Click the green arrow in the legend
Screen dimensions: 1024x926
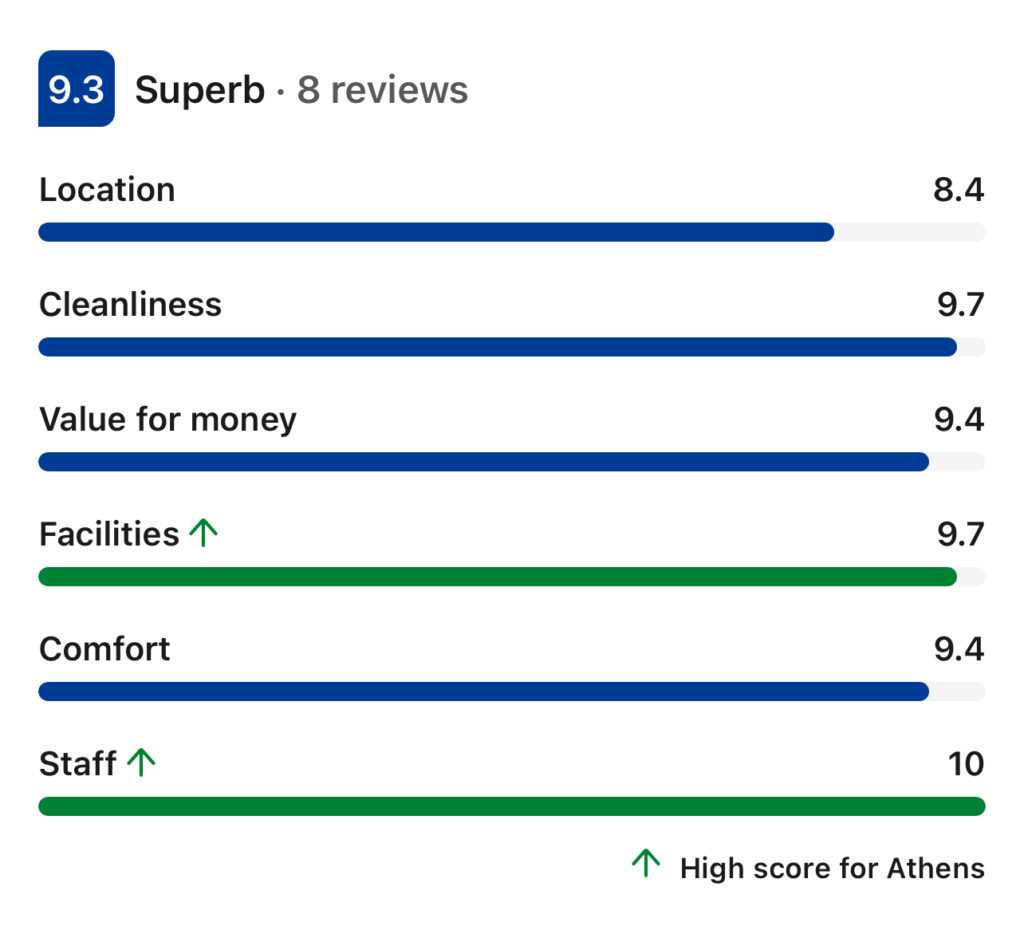pos(646,863)
